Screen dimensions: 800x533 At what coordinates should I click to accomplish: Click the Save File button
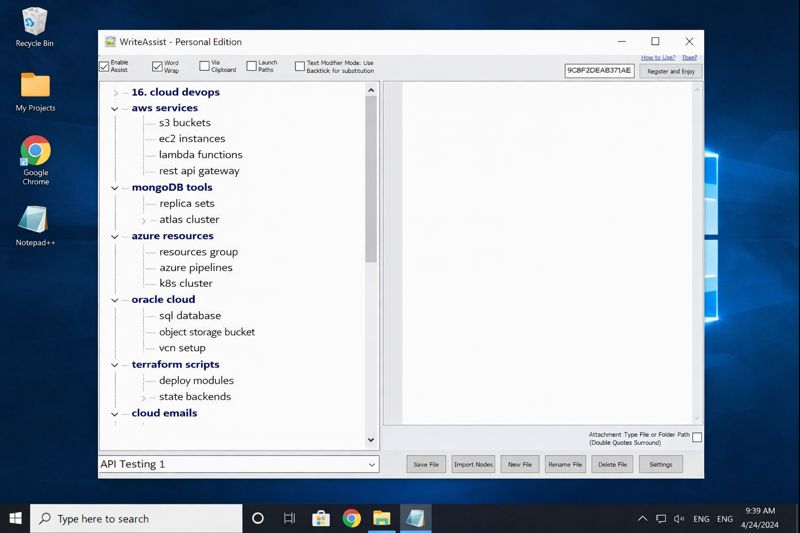[426, 464]
